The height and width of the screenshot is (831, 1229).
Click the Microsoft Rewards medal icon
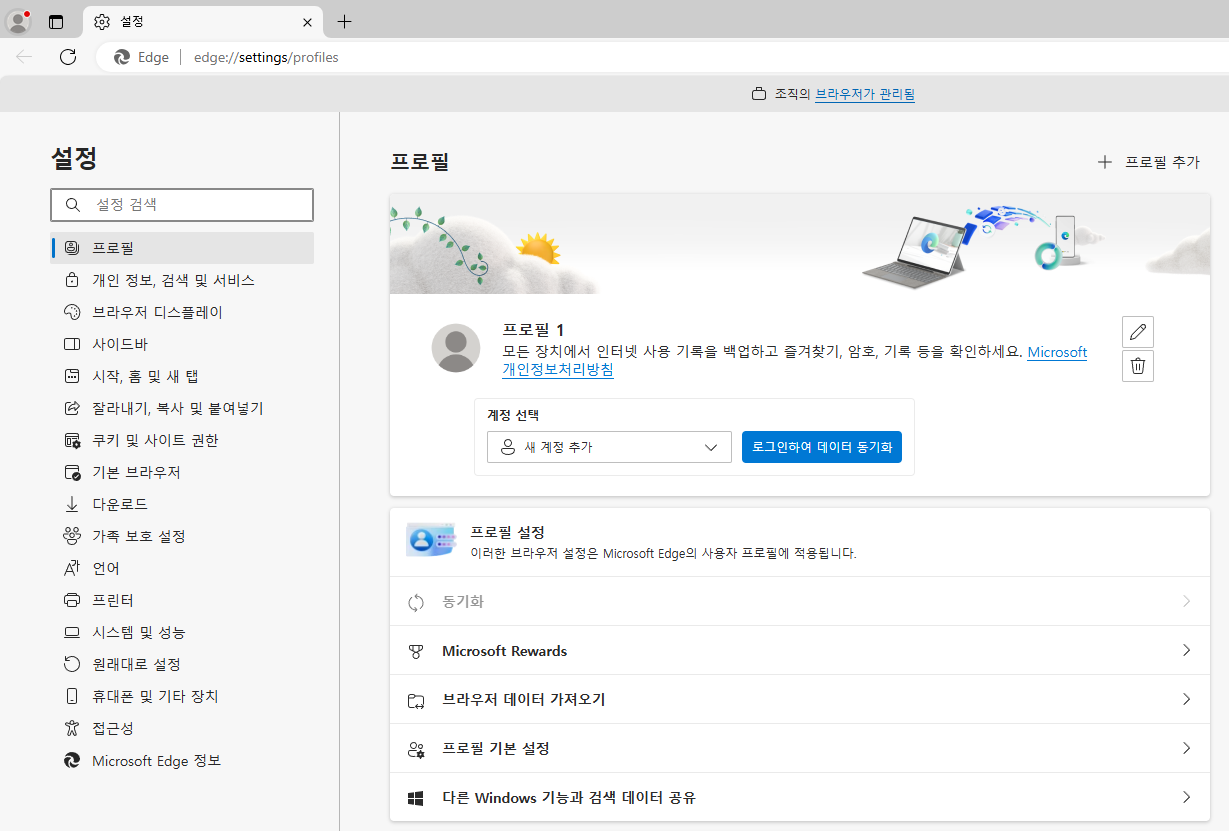(x=417, y=651)
